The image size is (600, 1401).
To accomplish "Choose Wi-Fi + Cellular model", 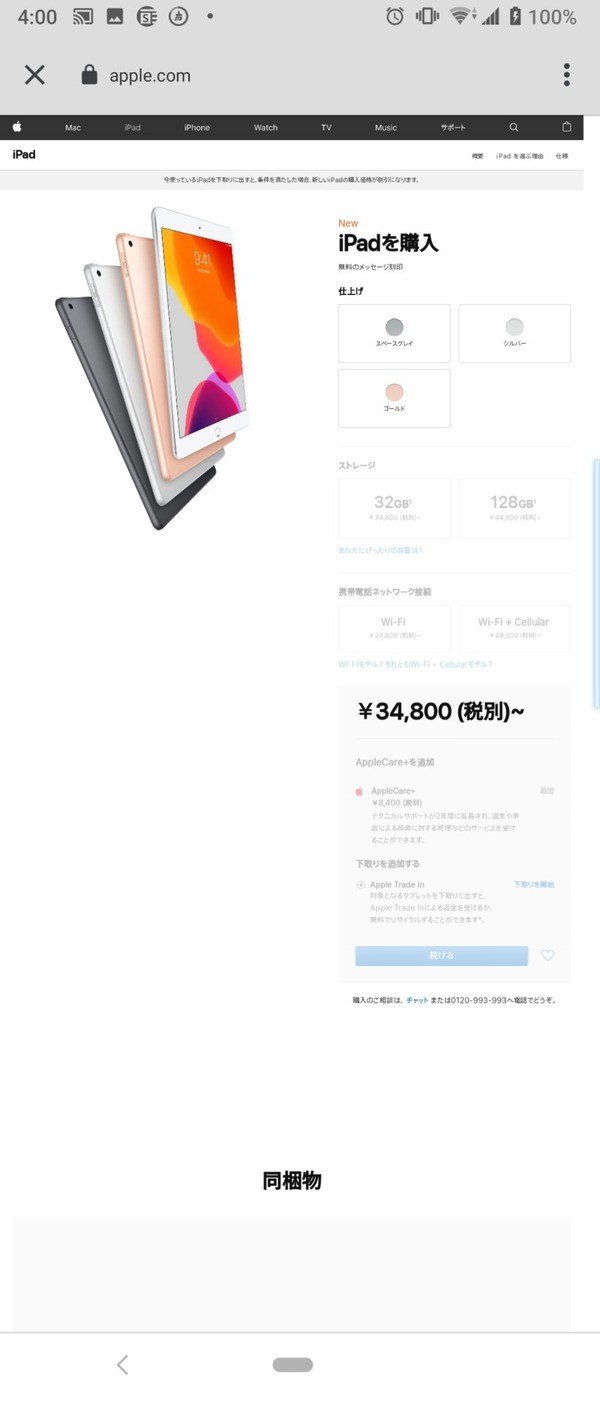I will pos(514,628).
